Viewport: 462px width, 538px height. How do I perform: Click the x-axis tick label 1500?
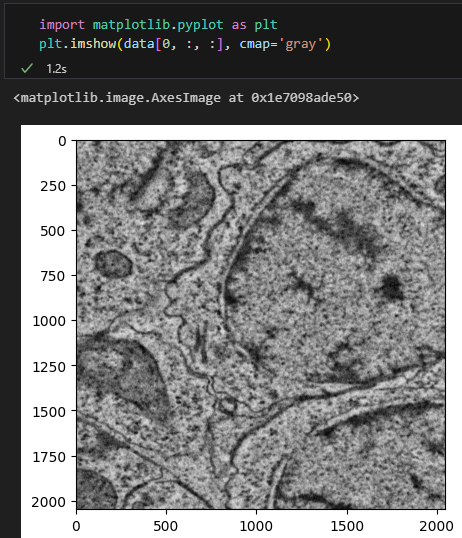point(347,526)
